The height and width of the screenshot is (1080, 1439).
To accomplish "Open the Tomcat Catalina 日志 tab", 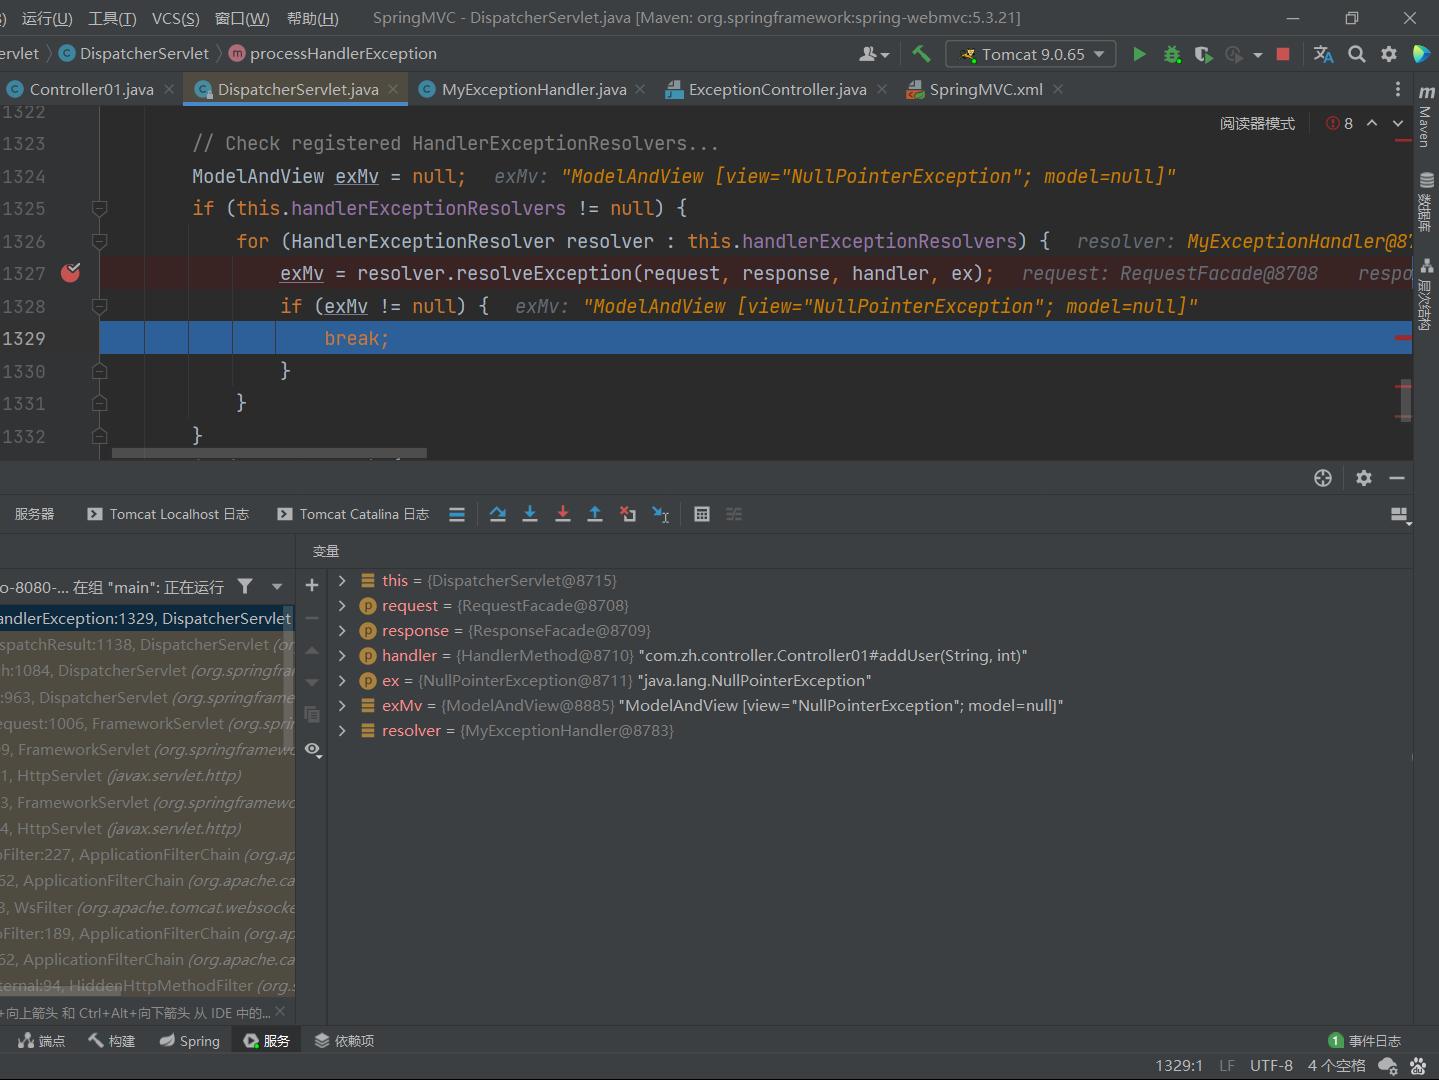I will click(x=363, y=514).
